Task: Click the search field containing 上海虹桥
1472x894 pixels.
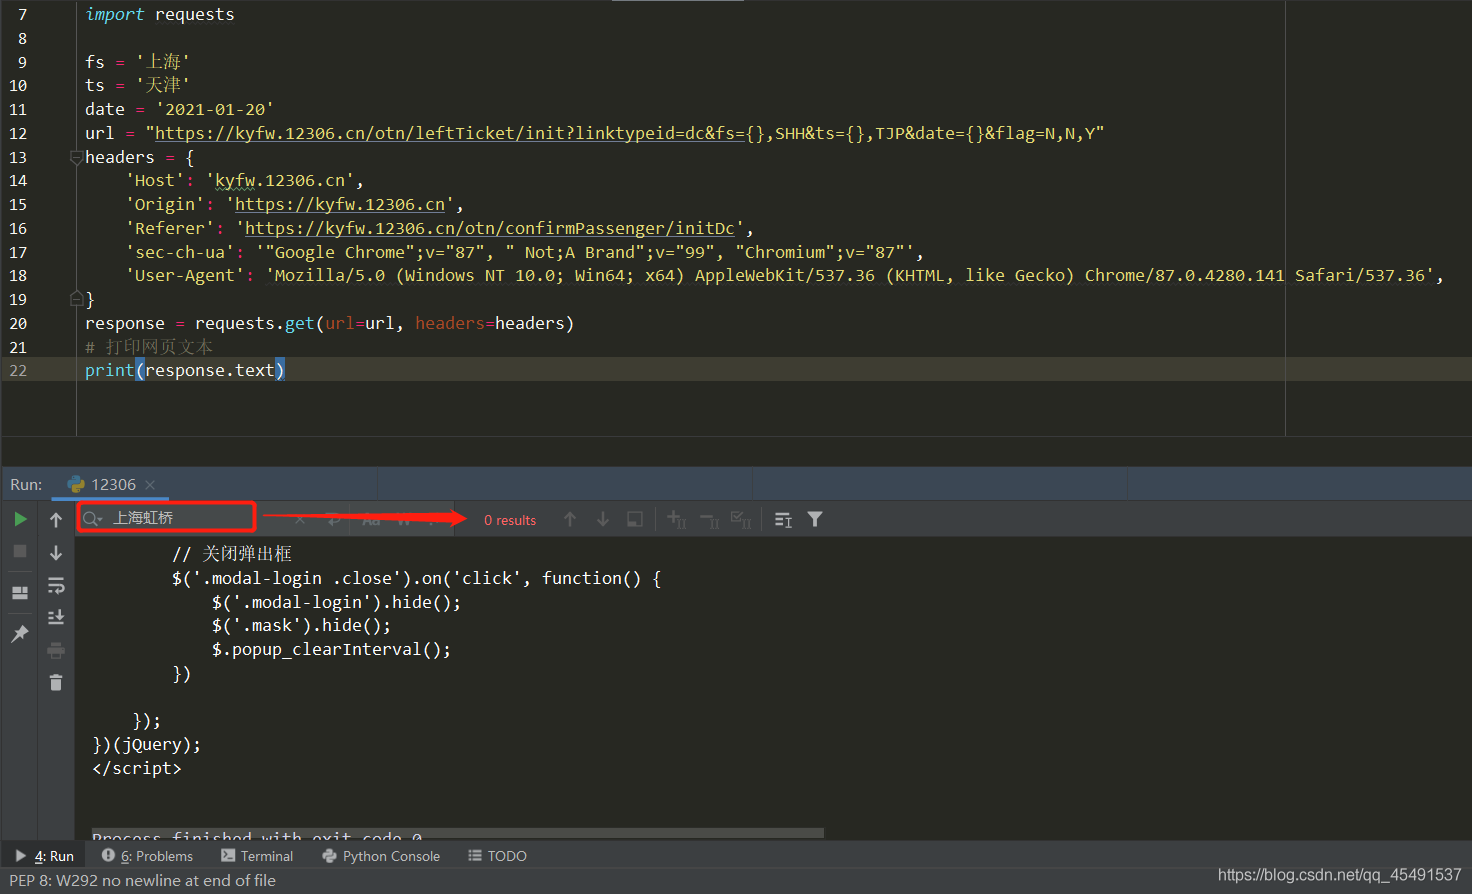Action: click(166, 518)
